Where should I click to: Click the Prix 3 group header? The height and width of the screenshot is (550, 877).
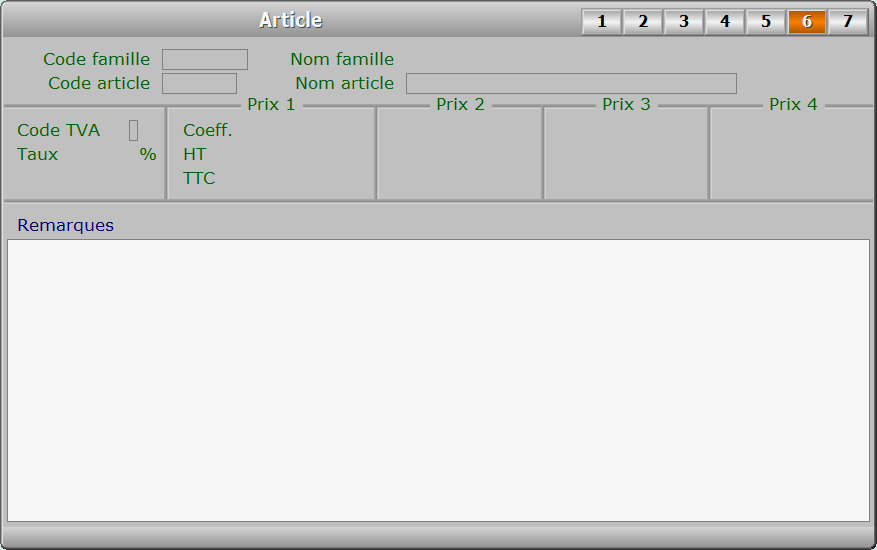pyautogui.click(x=626, y=105)
